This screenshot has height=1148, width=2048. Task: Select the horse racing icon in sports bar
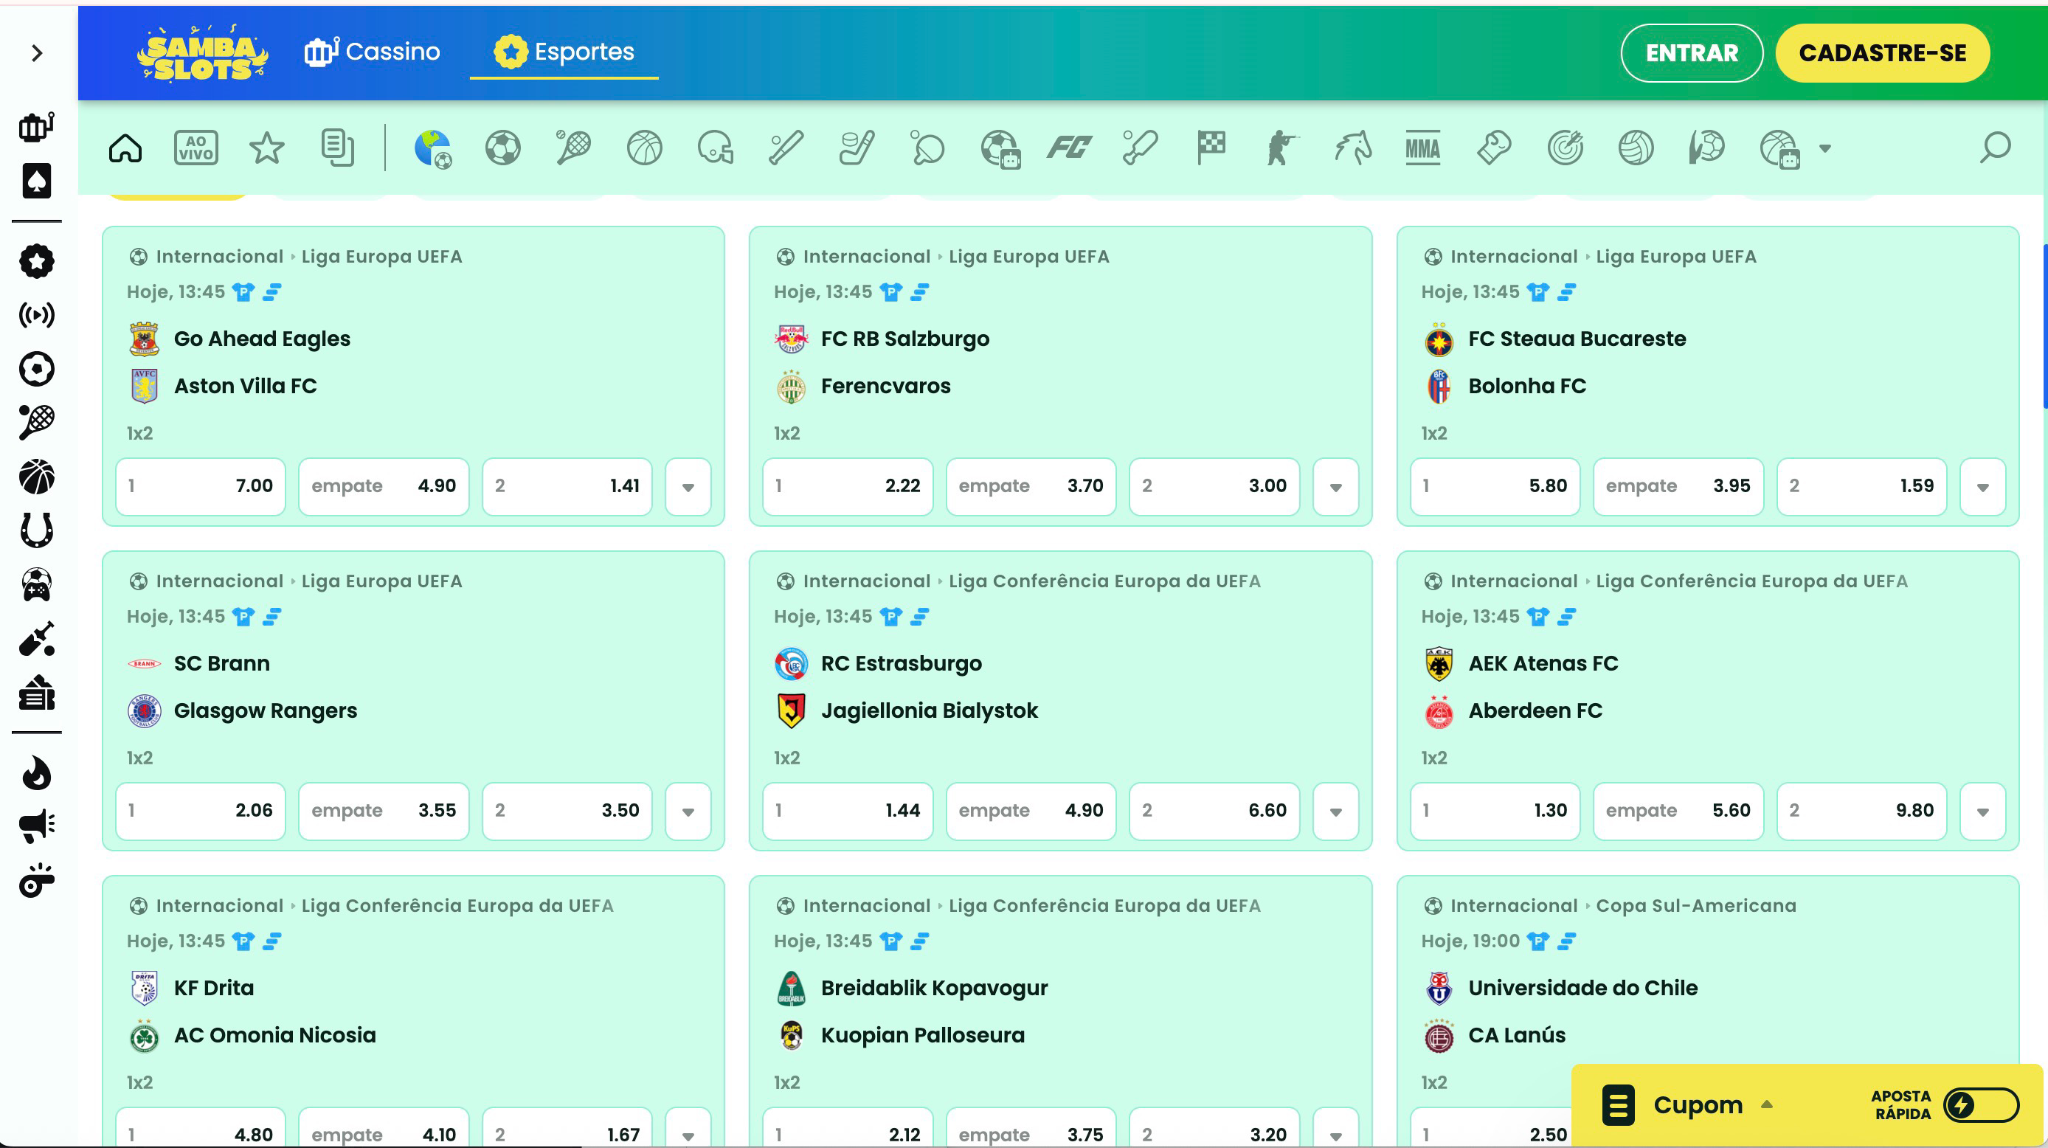pyautogui.click(x=1352, y=148)
